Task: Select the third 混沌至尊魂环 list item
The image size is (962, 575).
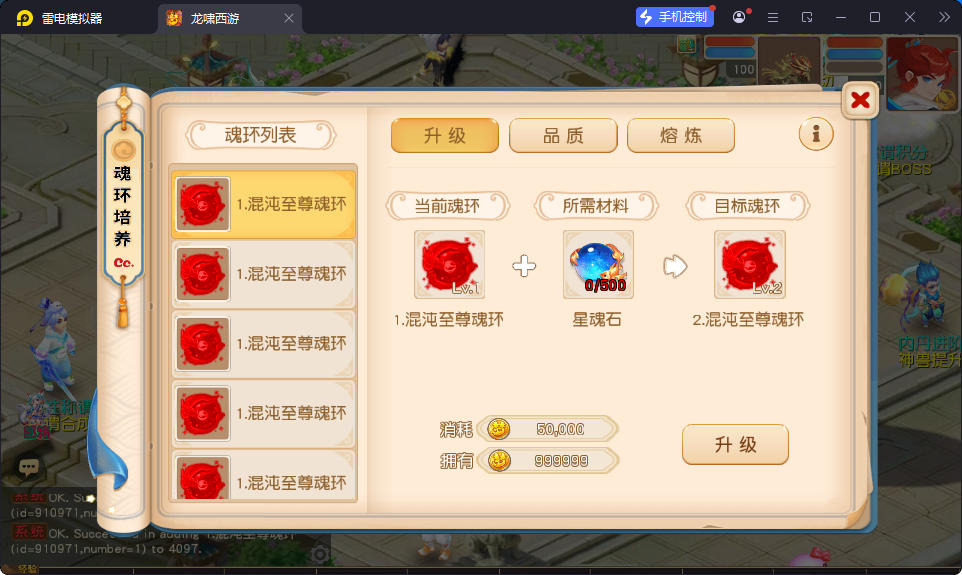Action: tap(264, 344)
